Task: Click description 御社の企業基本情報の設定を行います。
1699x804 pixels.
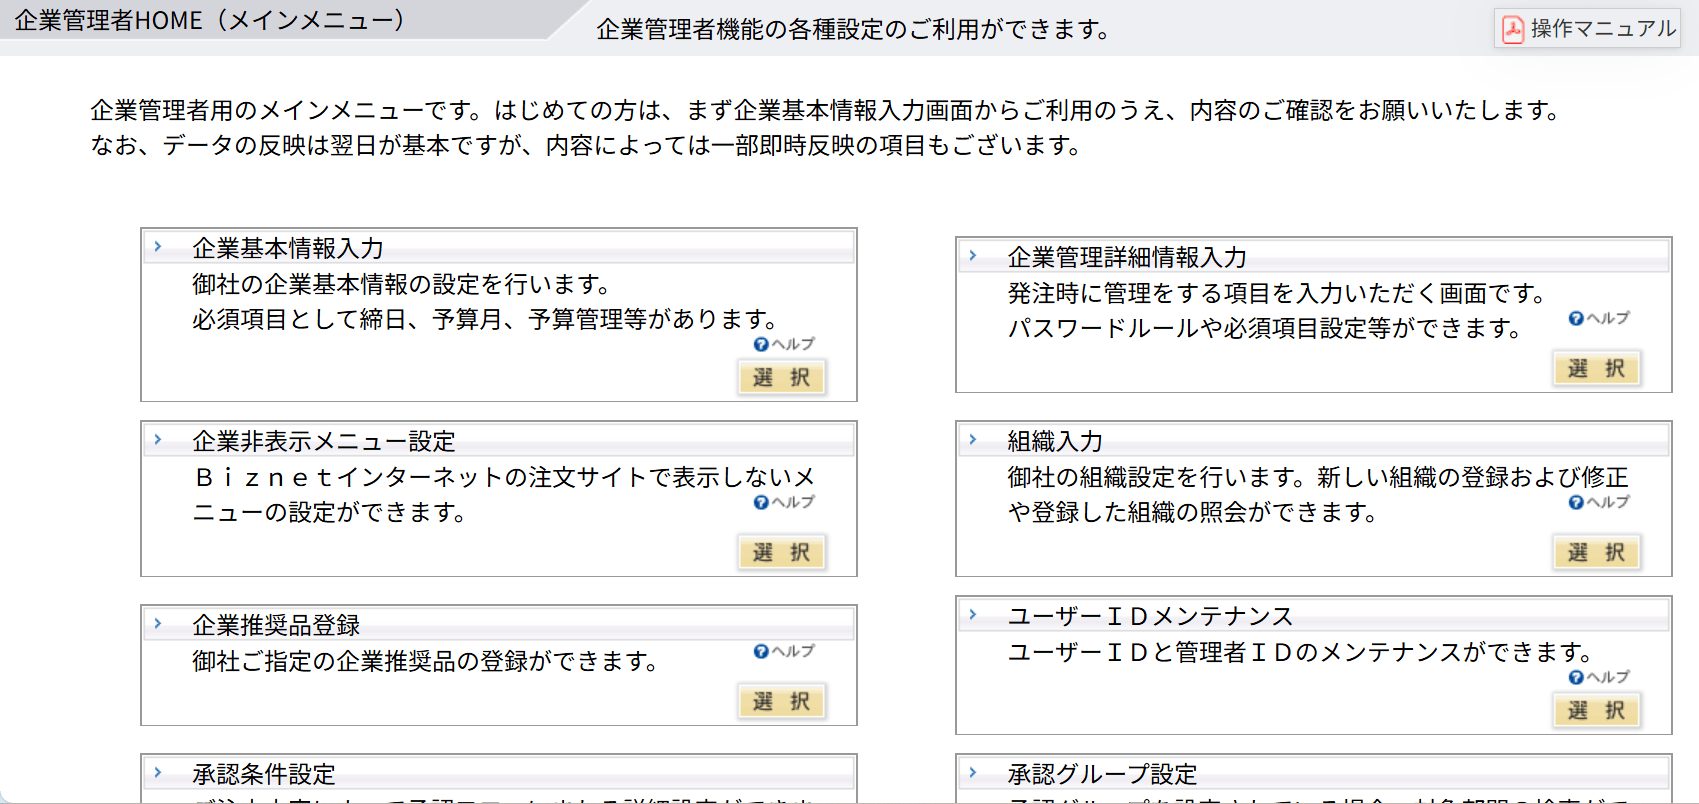Action: (x=402, y=284)
